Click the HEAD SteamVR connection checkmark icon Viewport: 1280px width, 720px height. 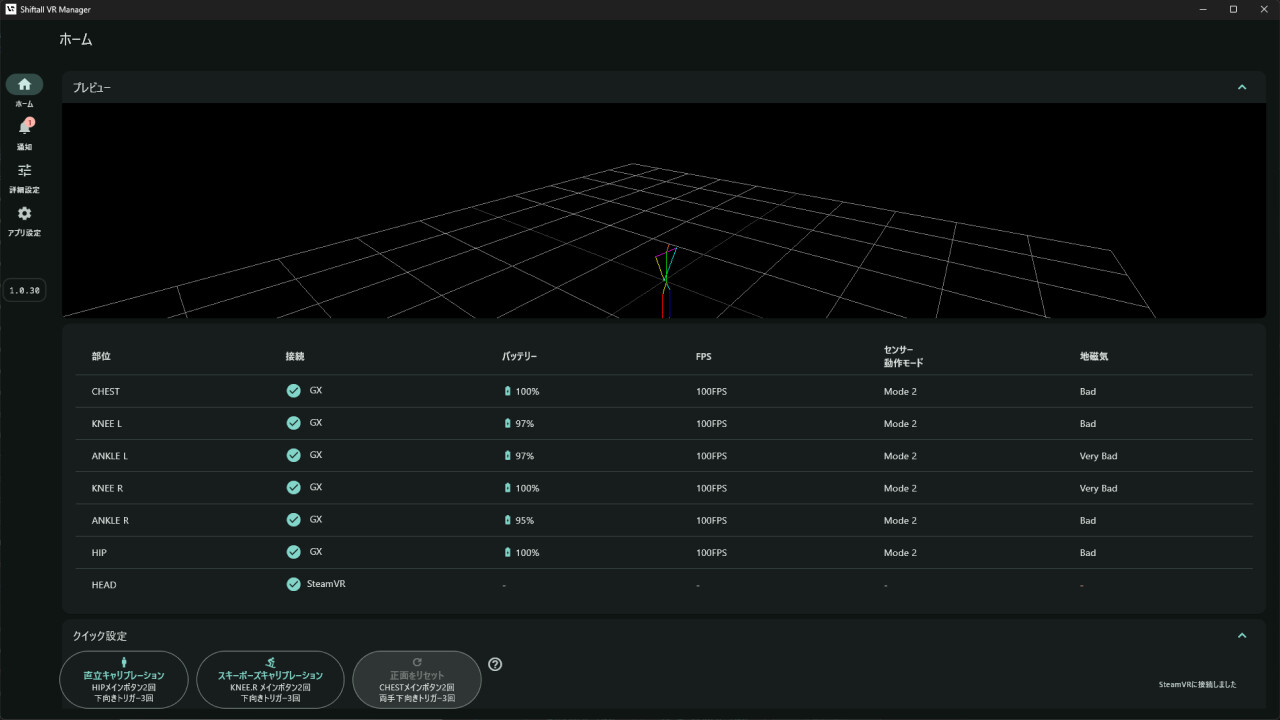tap(293, 584)
